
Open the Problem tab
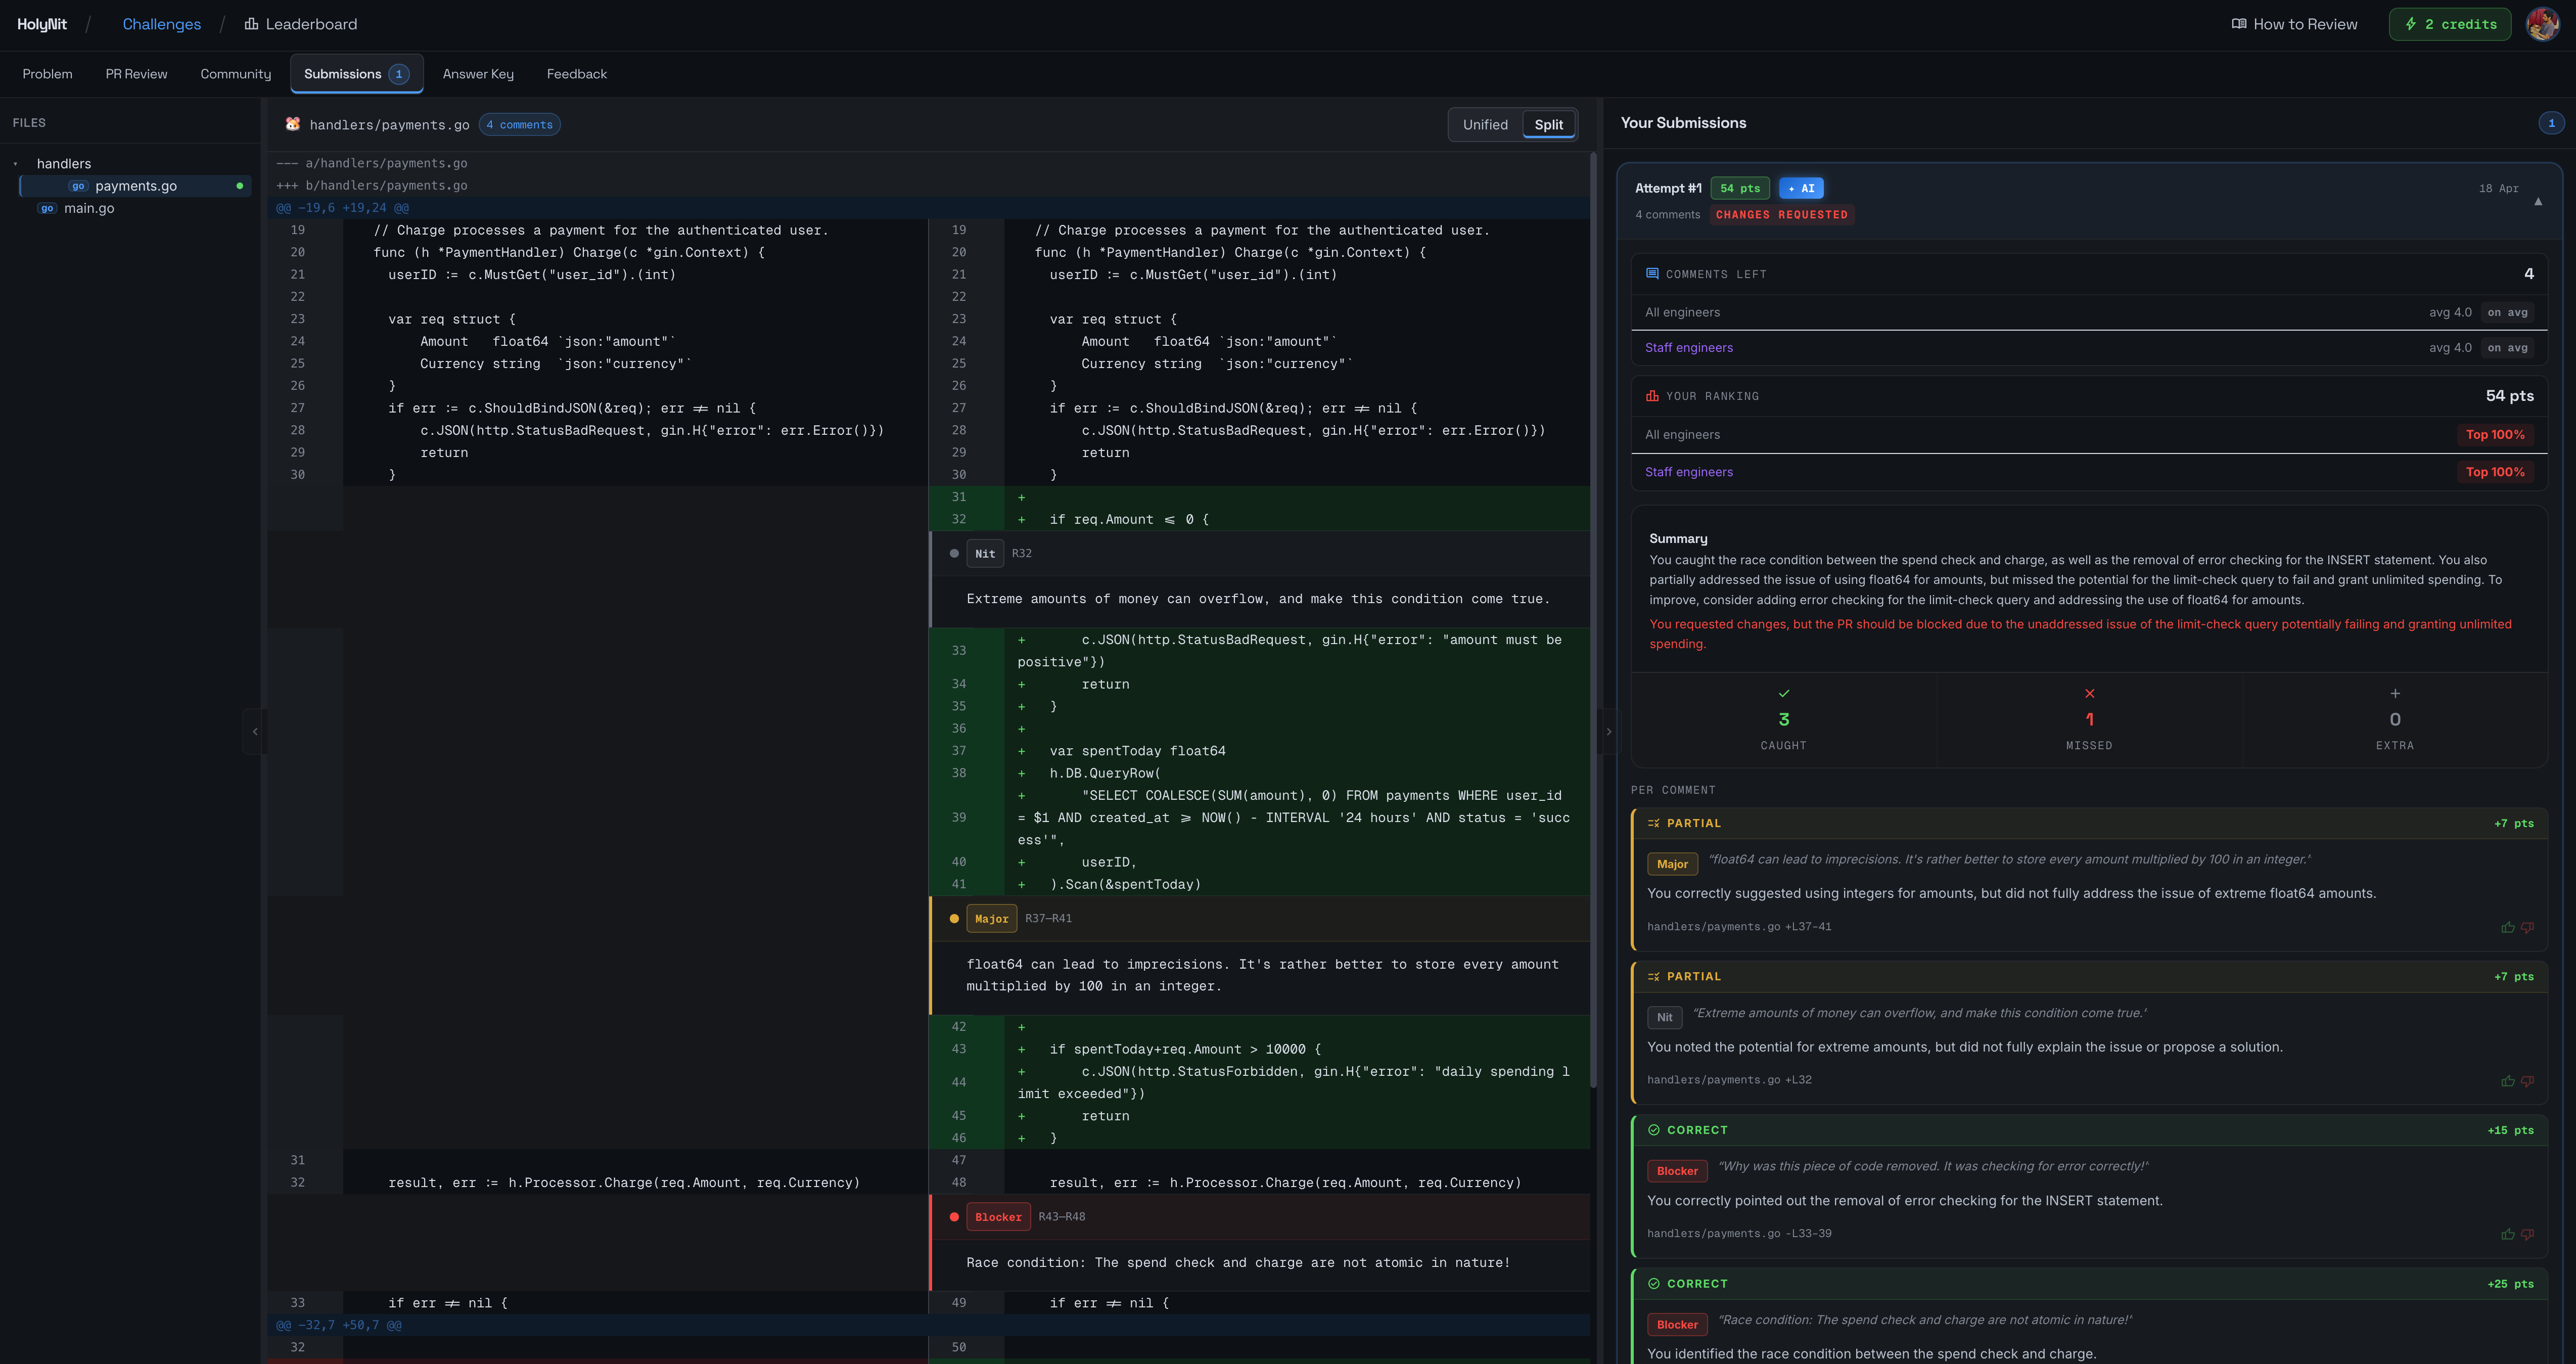47,74
